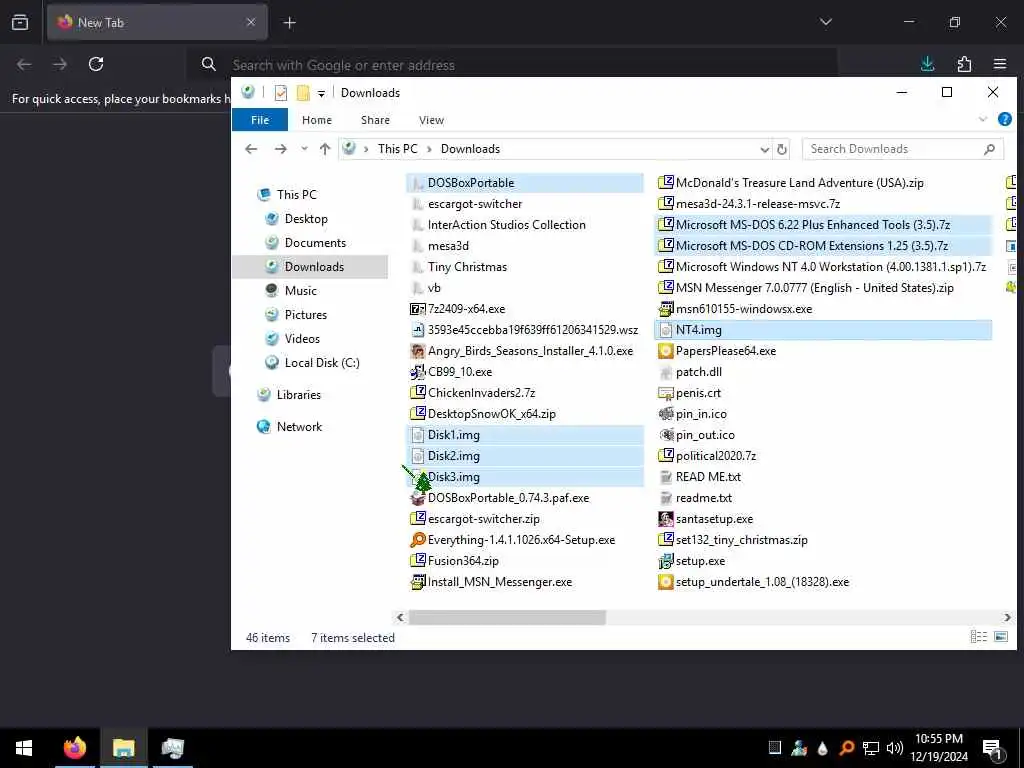This screenshot has width=1024, height=768.
Task: Click the PapersPlease64.exe file icon
Action: pyautogui.click(x=665, y=351)
